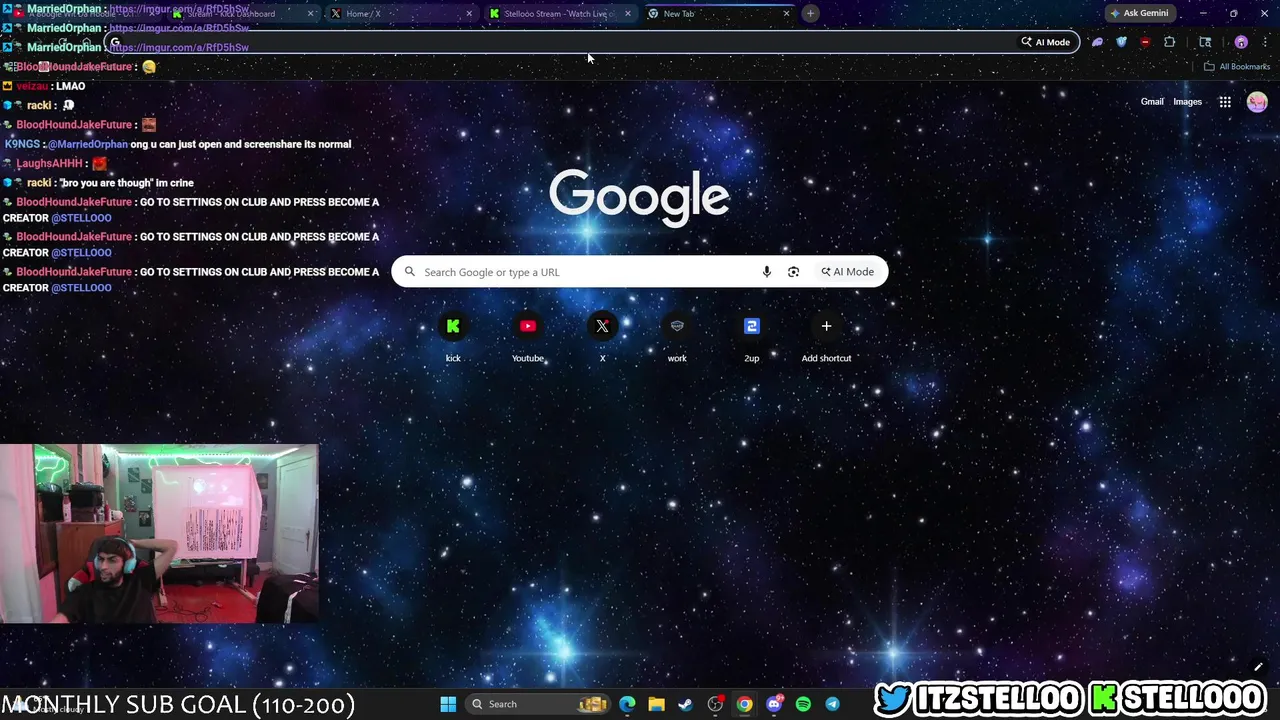Screen dimensions: 1280x720
Task: Open the X shortcut tile
Action: coord(602,326)
